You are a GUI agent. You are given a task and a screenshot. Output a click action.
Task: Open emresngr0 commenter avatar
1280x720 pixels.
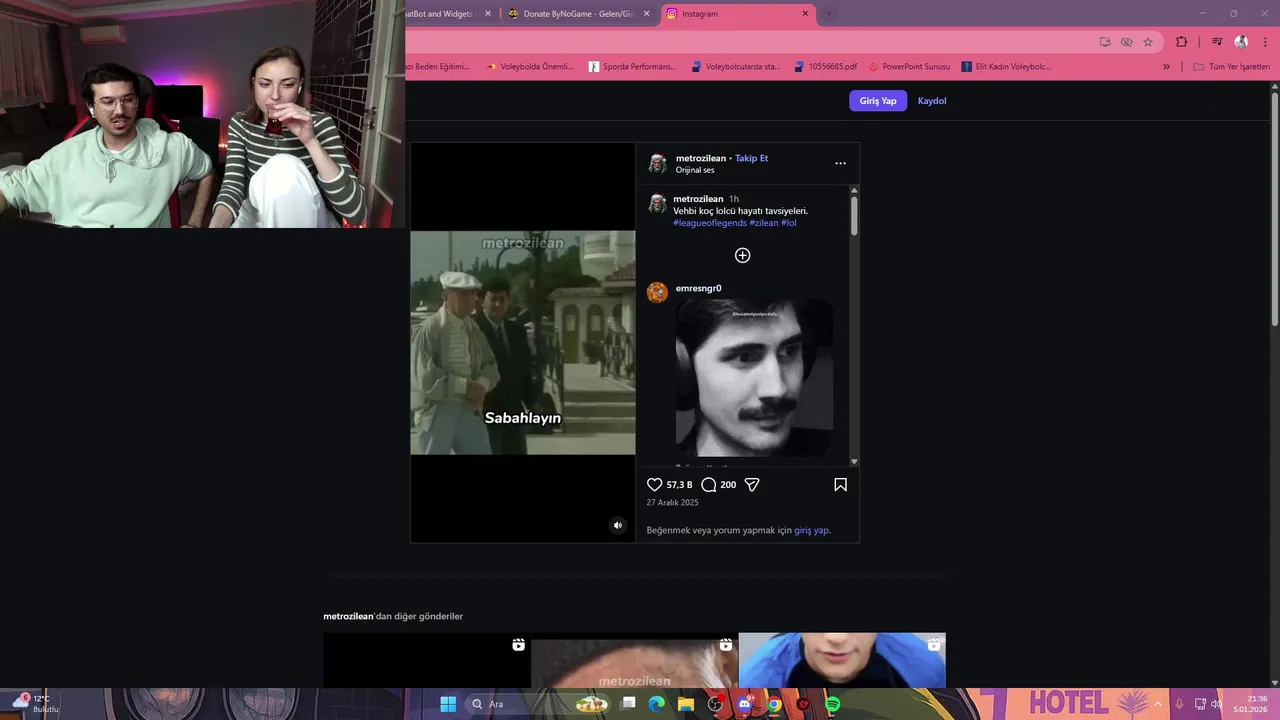pos(657,292)
